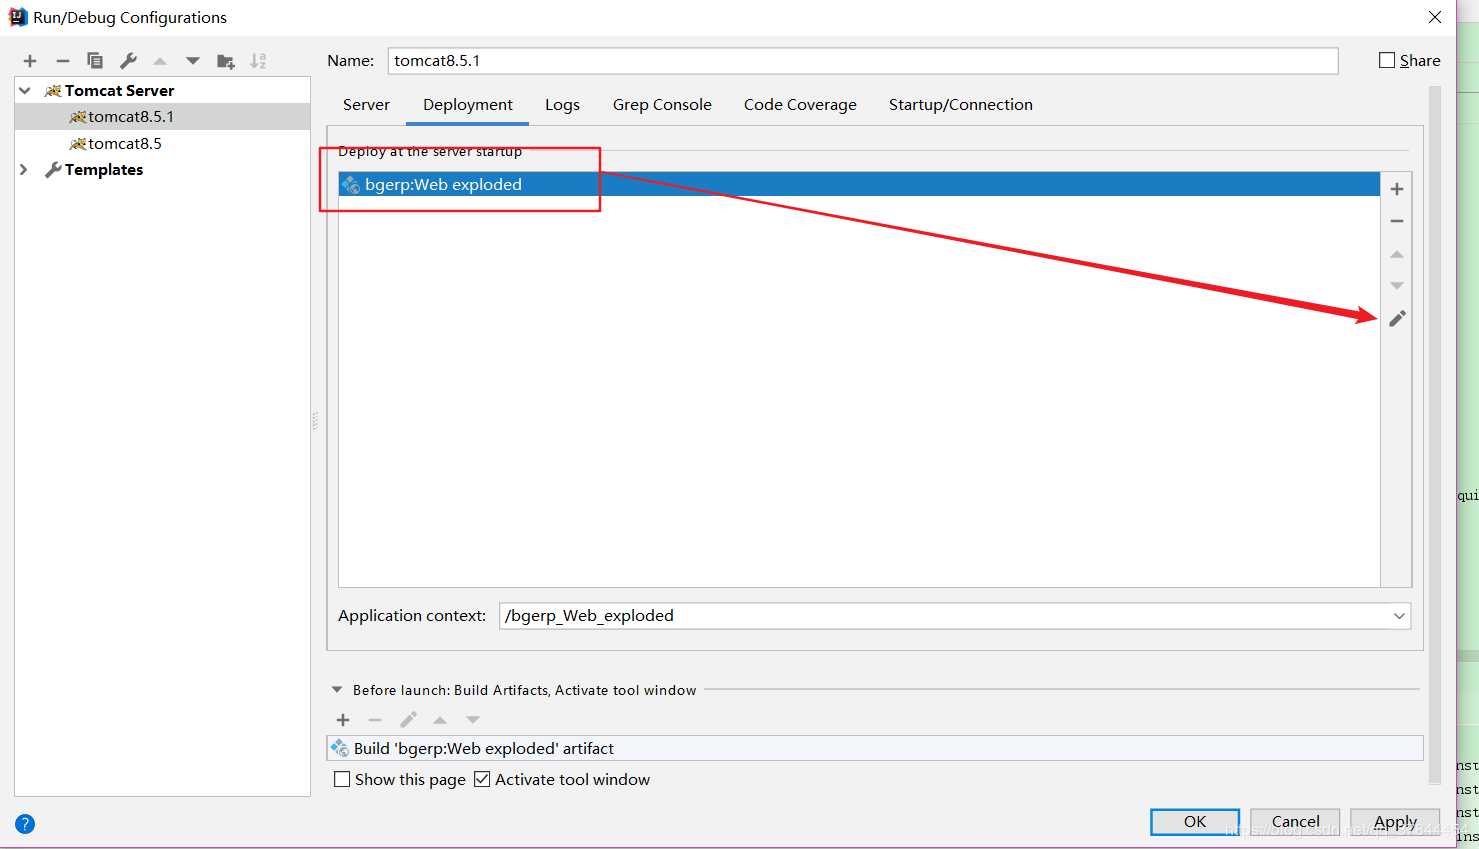Image resolution: width=1479 pixels, height=849 pixels.
Task: Edit before launch task pencil icon
Action: [x=408, y=720]
